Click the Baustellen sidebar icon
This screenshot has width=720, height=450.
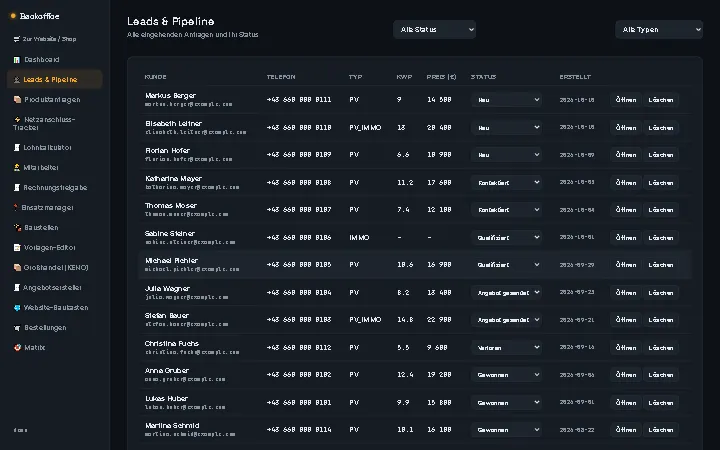pos(17,227)
